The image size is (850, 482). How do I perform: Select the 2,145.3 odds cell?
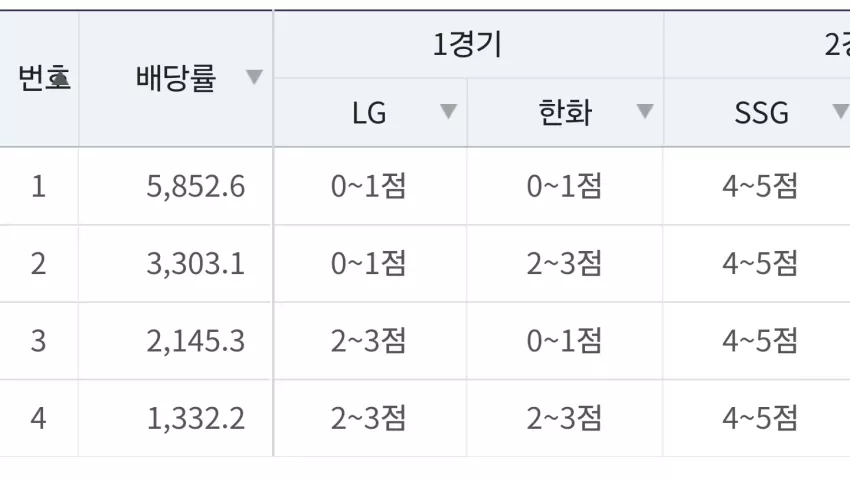pos(176,341)
